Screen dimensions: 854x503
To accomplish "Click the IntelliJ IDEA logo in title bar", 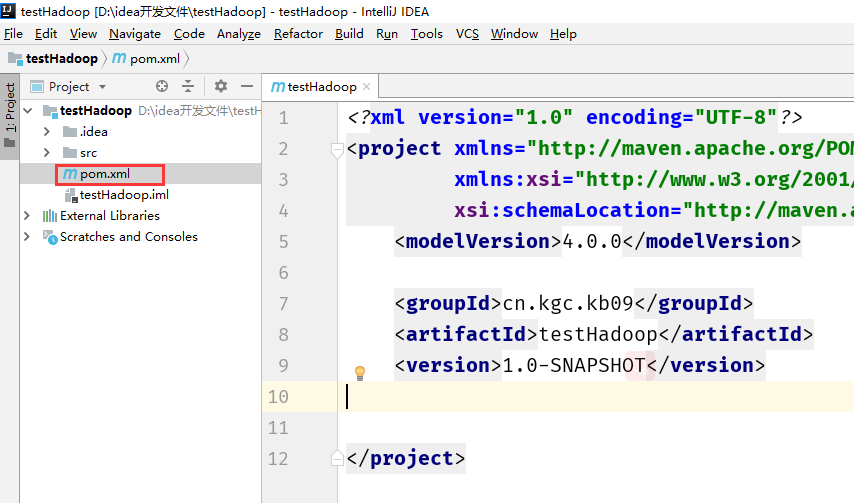I will [x=8, y=10].
